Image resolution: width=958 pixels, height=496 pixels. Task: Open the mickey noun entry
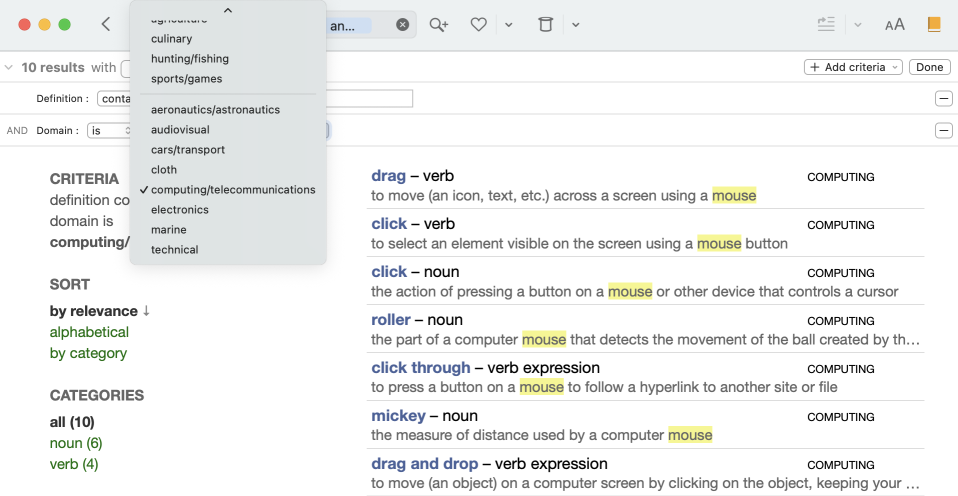click(x=398, y=416)
